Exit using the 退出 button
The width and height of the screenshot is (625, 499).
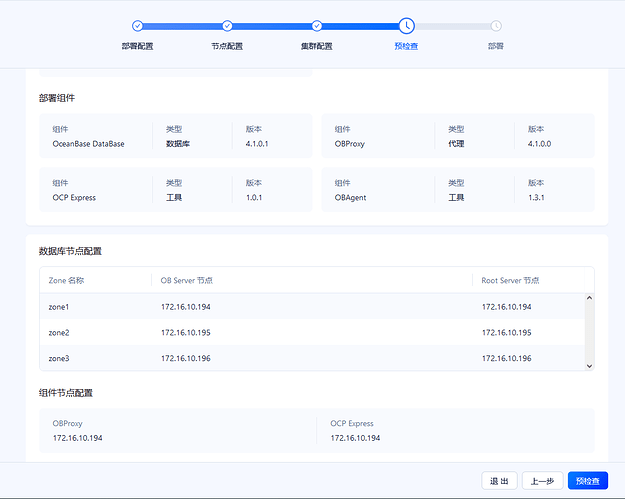[499, 481]
